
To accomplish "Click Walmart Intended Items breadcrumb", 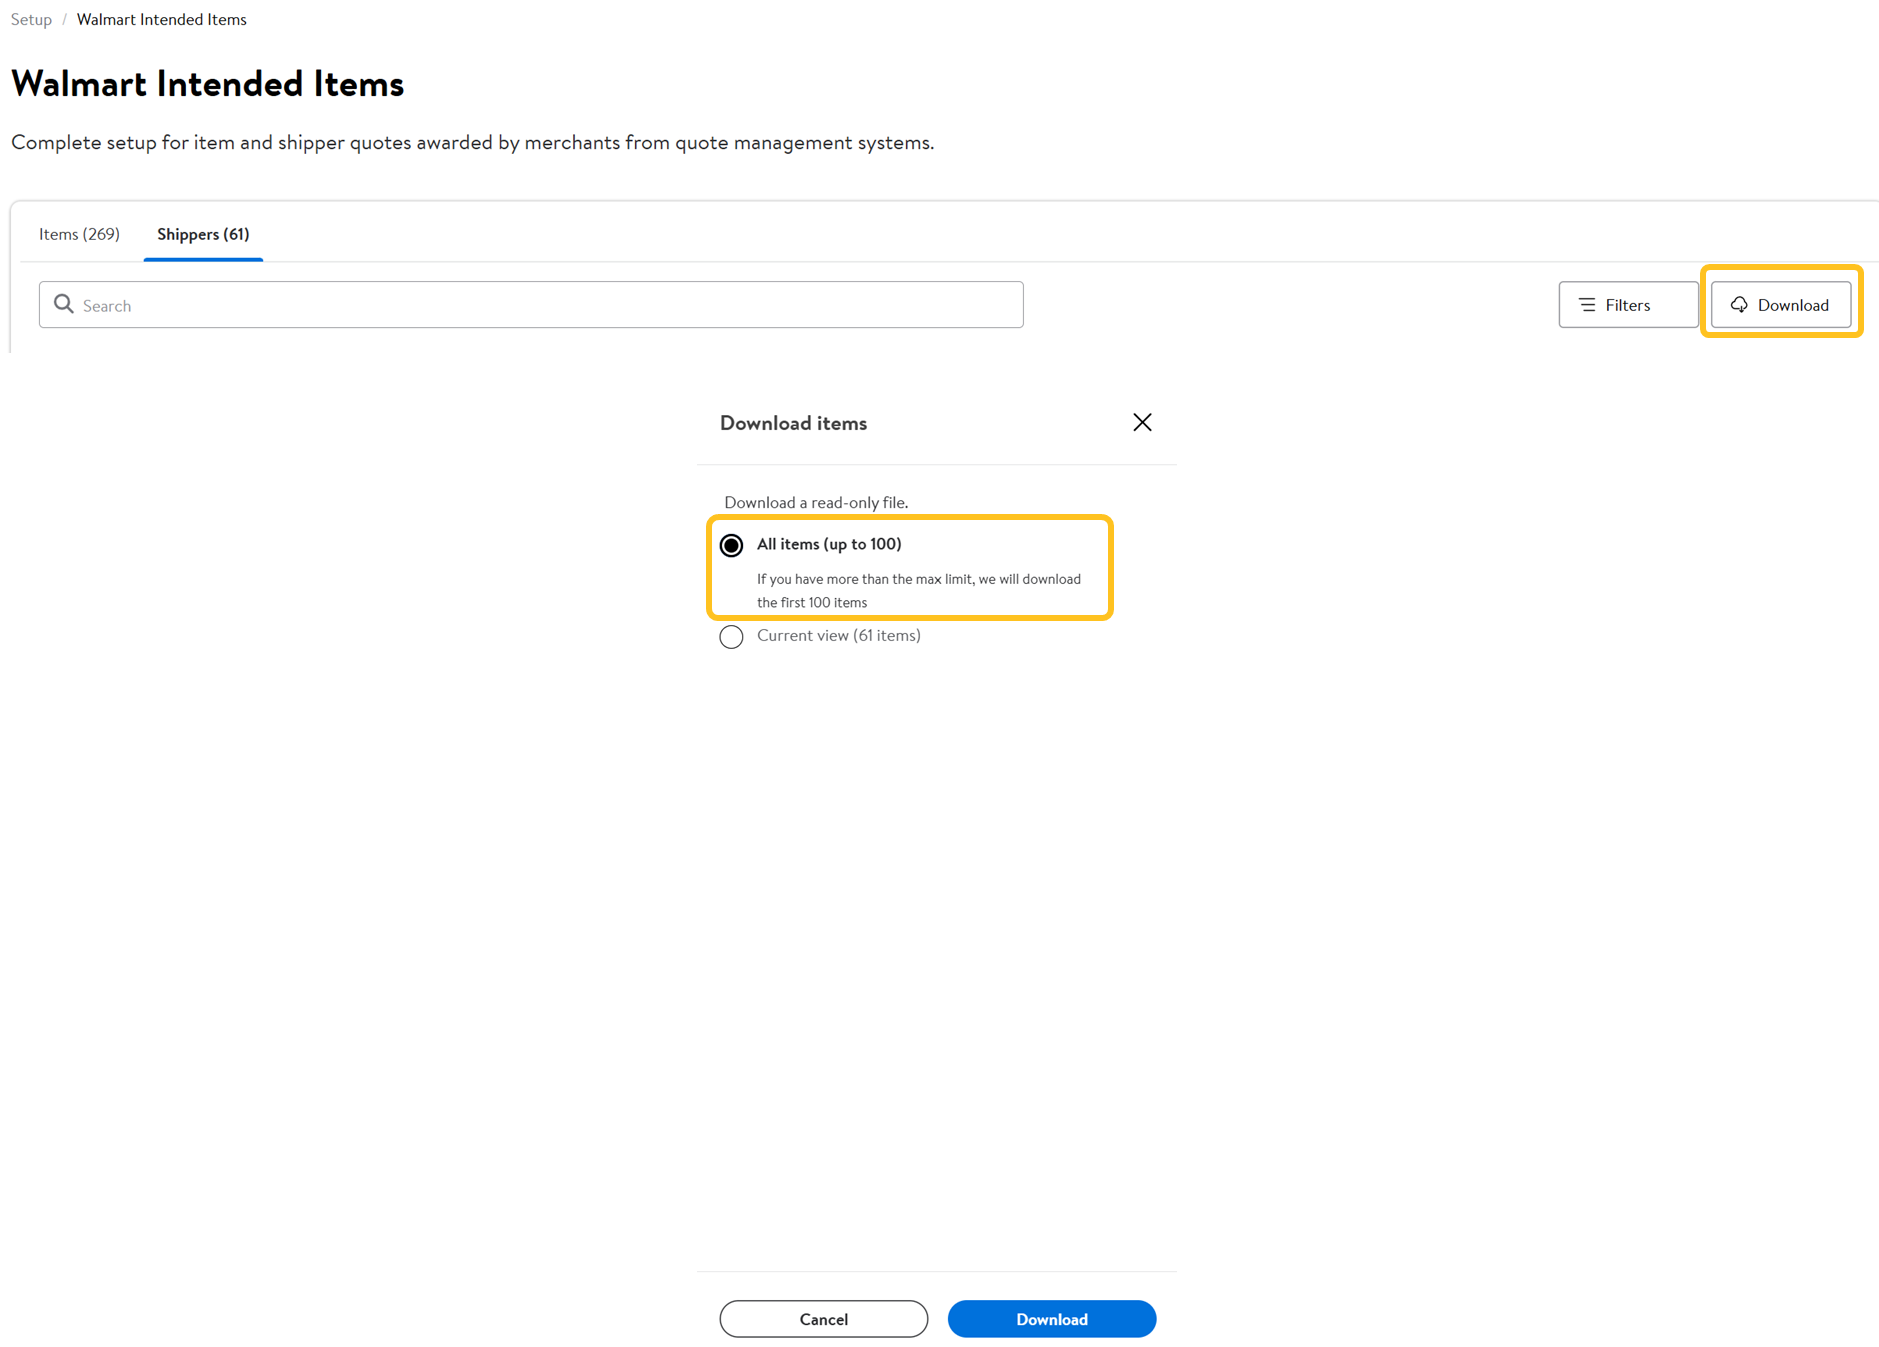I will (162, 20).
